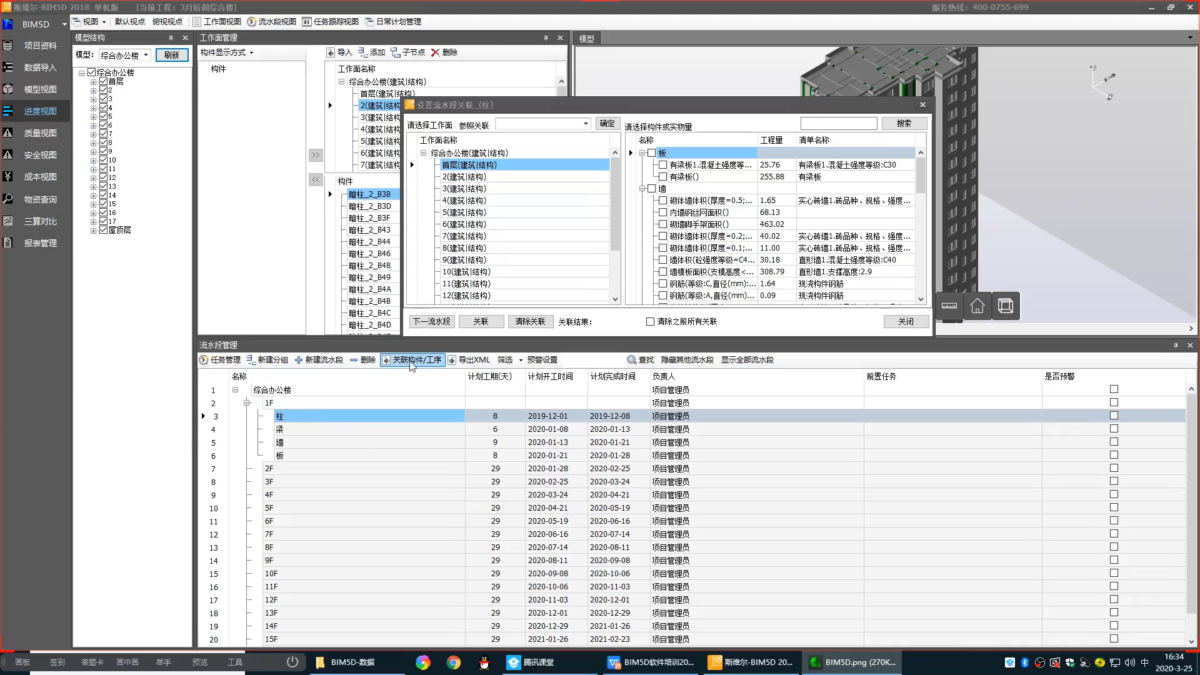This screenshot has width=1200, height=675.
Task: Click 删除 in the 流水段管理 toolbar
Action: tap(363, 360)
